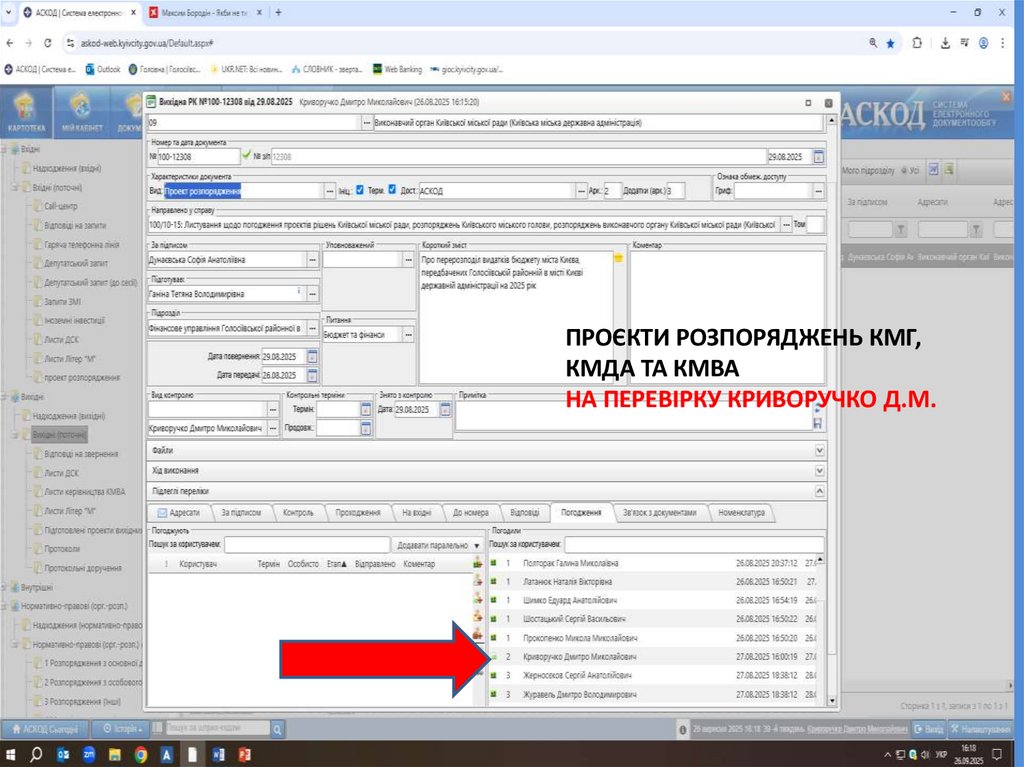Open PowerPoint from the Windows taskbar
The height and width of the screenshot is (767, 1024).
coord(245,755)
